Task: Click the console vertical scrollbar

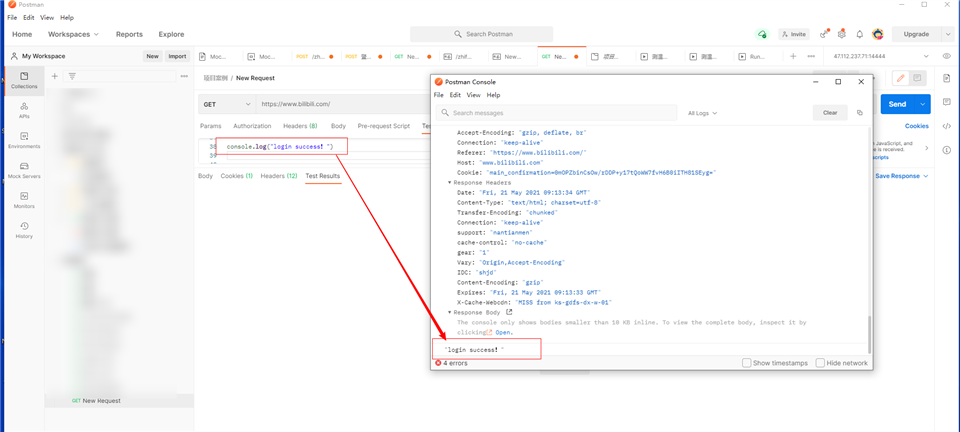Action: [869, 333]
